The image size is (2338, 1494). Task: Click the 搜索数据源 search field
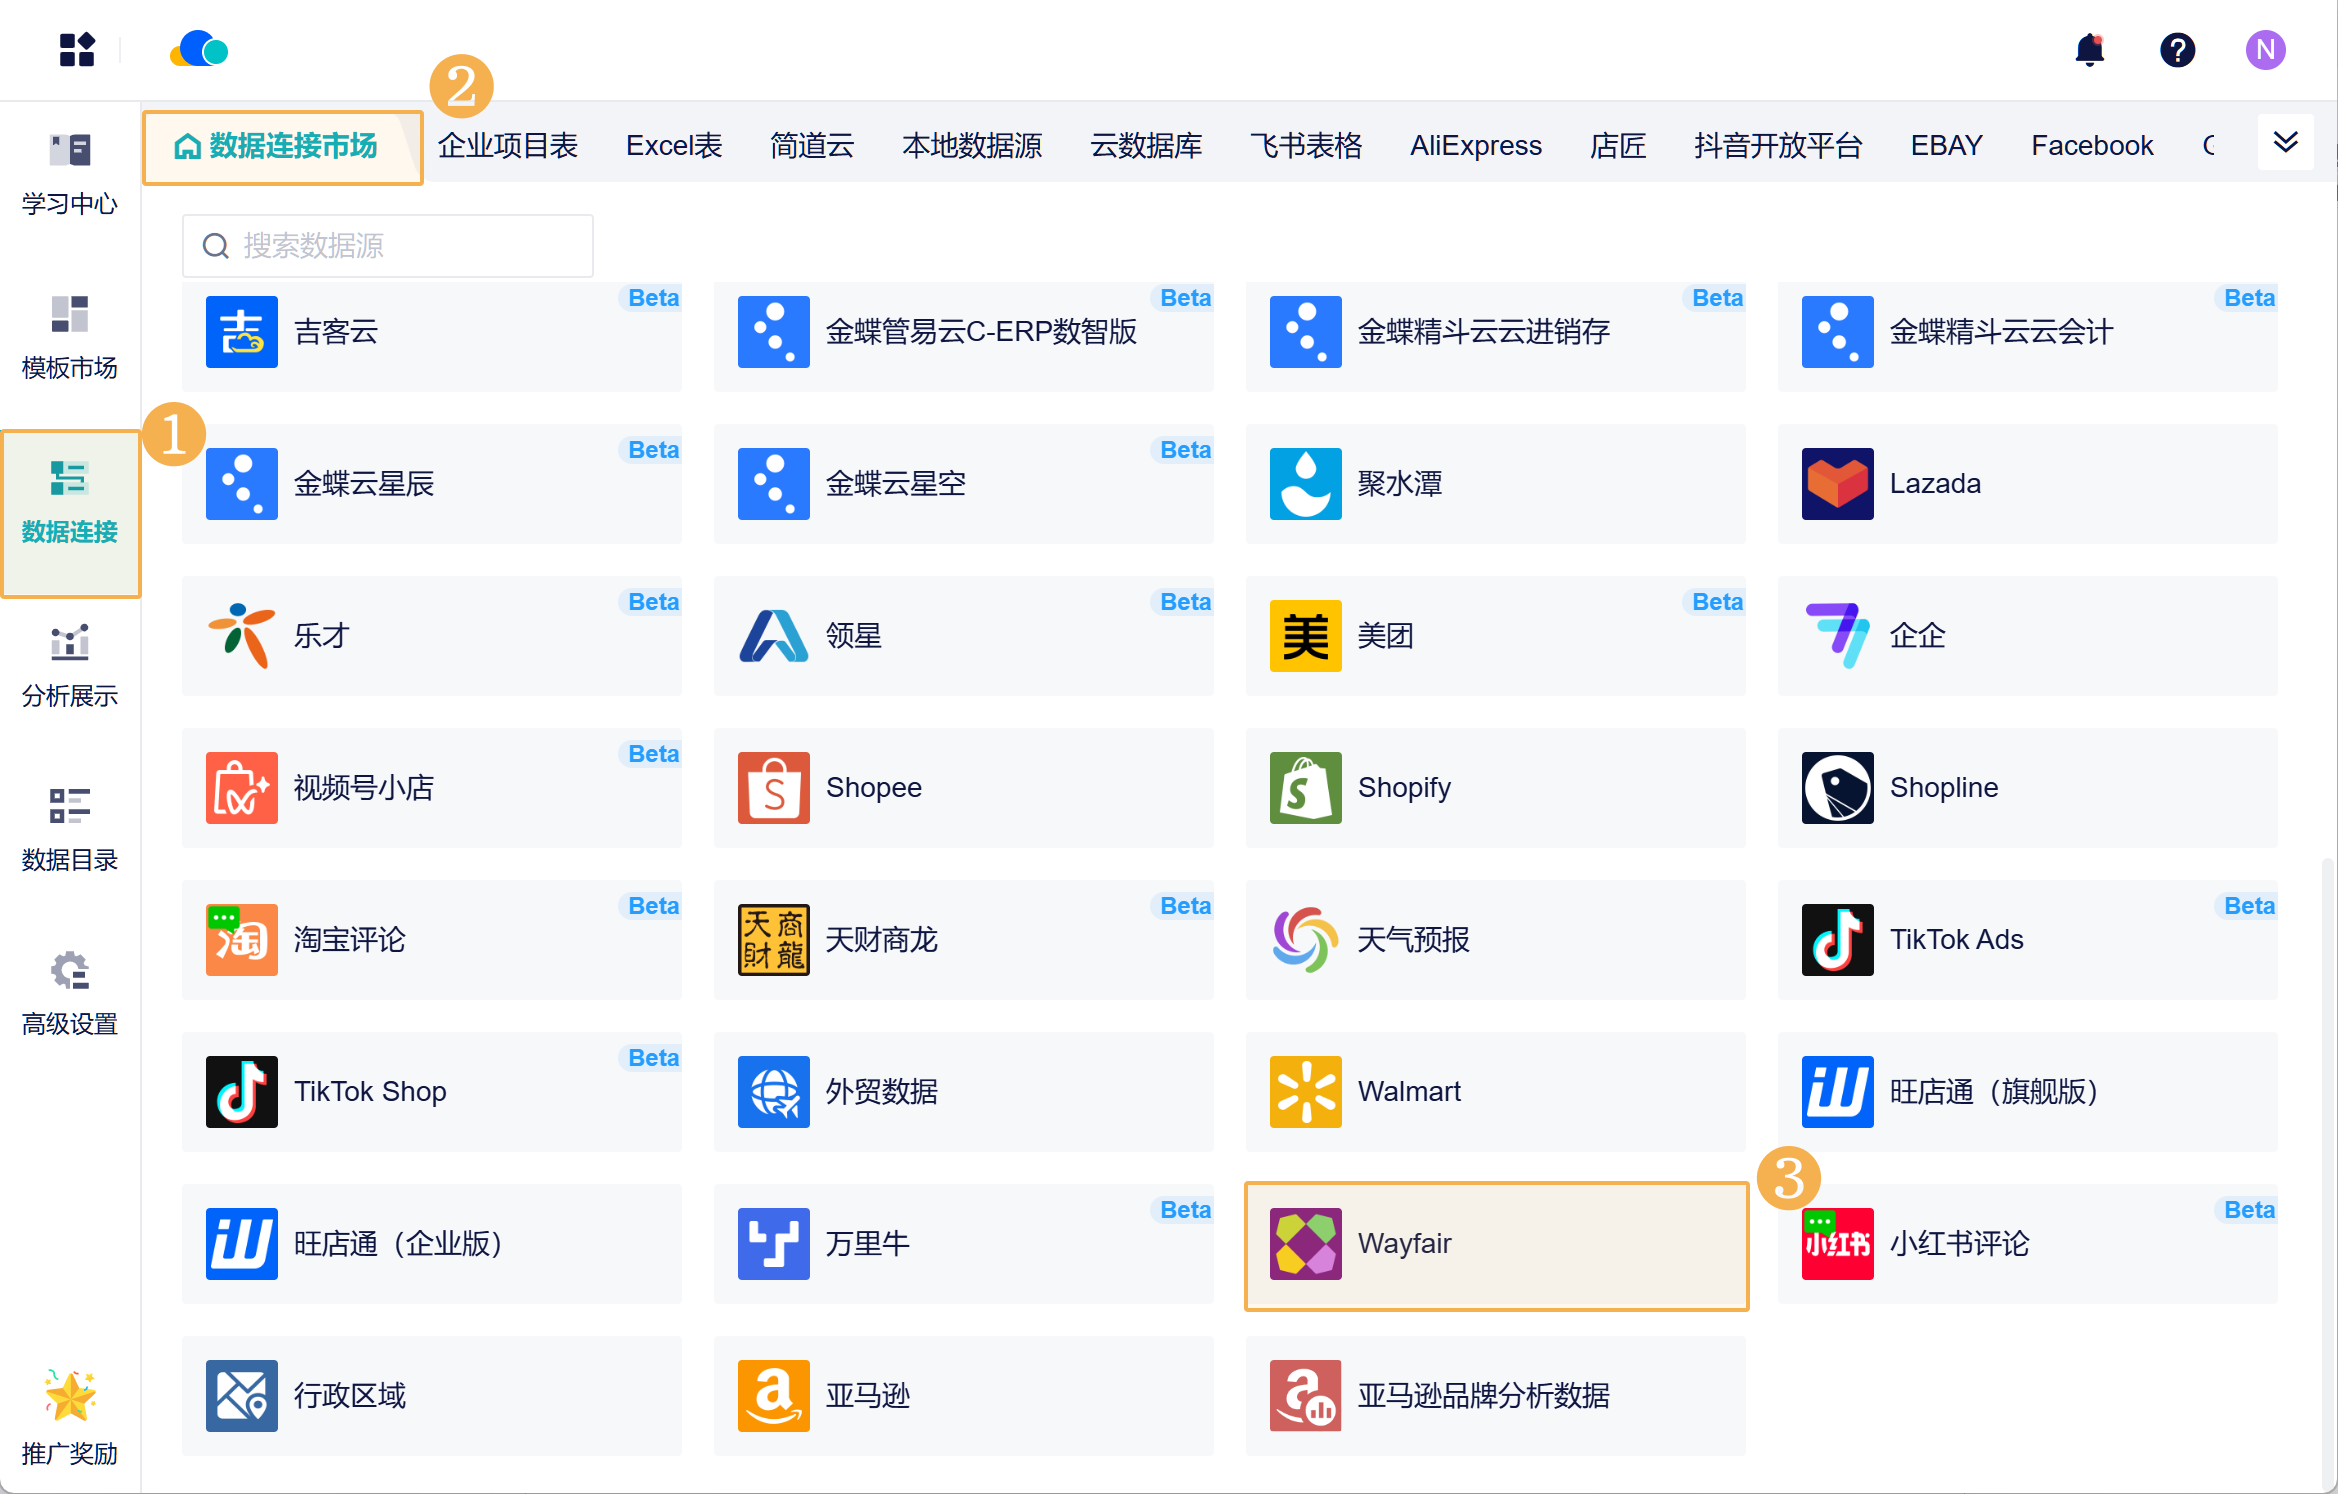(388, 246)
